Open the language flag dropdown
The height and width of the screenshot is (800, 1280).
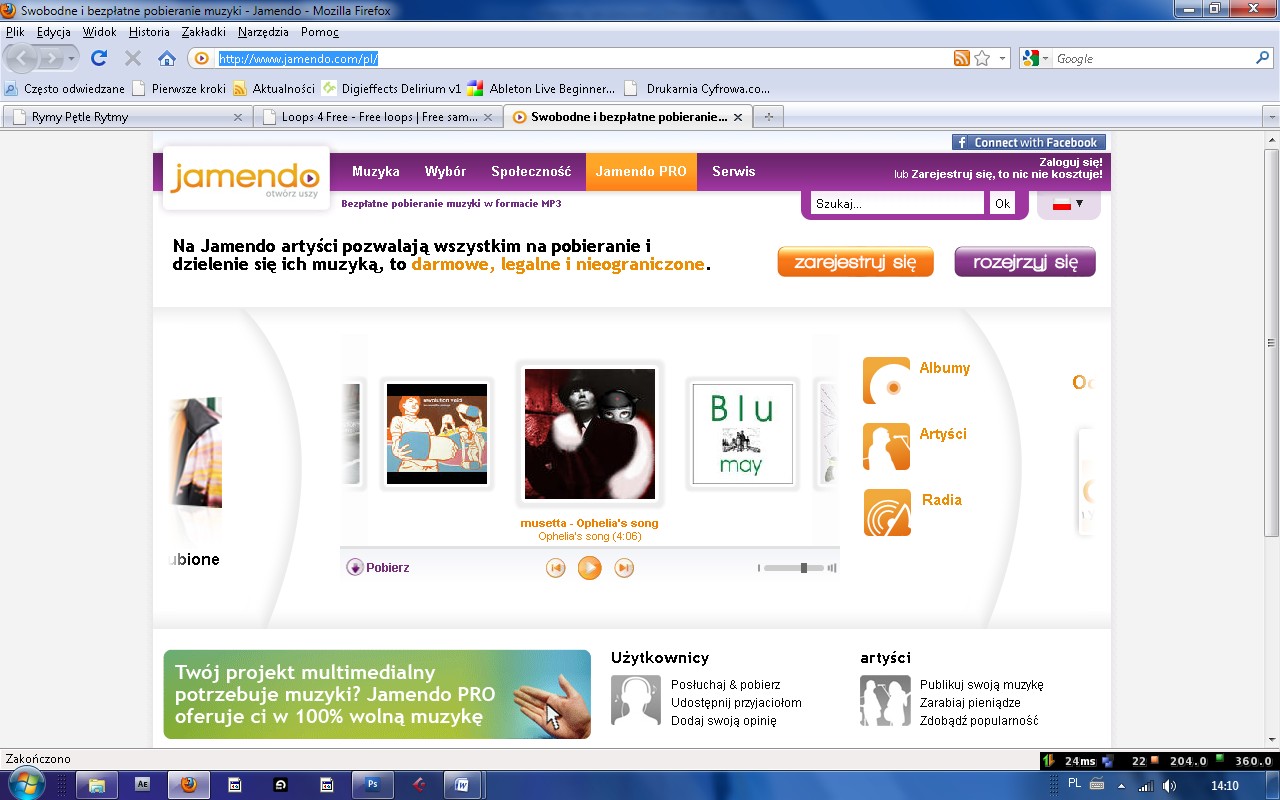[x=1068, y=204]
